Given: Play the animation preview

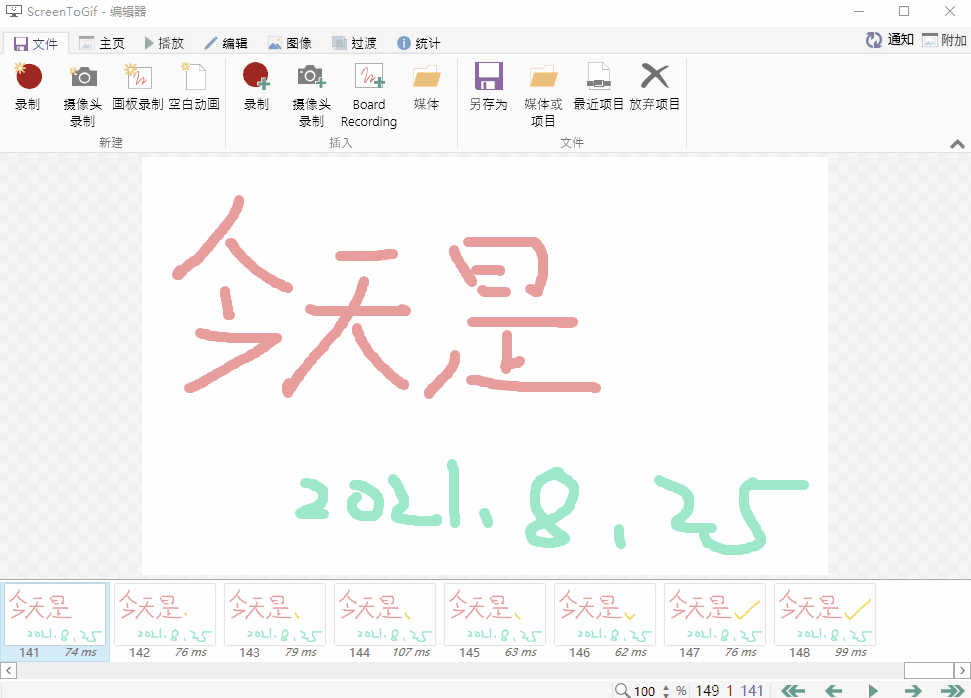Looking at the screenshot, I should (x=873, y=690).
